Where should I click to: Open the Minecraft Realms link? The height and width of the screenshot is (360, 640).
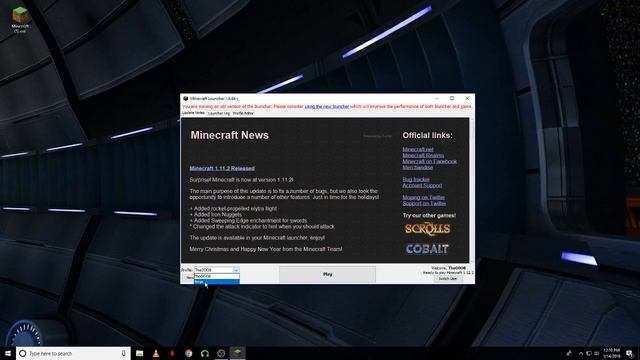423,156
